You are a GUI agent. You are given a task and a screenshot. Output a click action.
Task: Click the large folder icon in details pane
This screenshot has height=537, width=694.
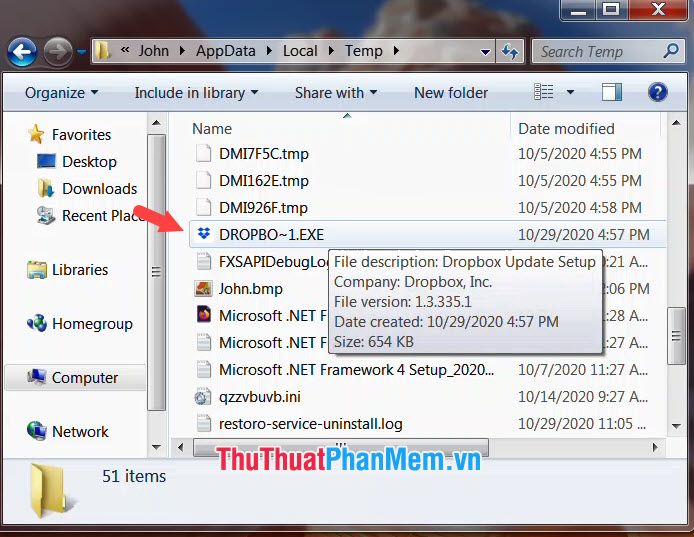pos(52,491)
